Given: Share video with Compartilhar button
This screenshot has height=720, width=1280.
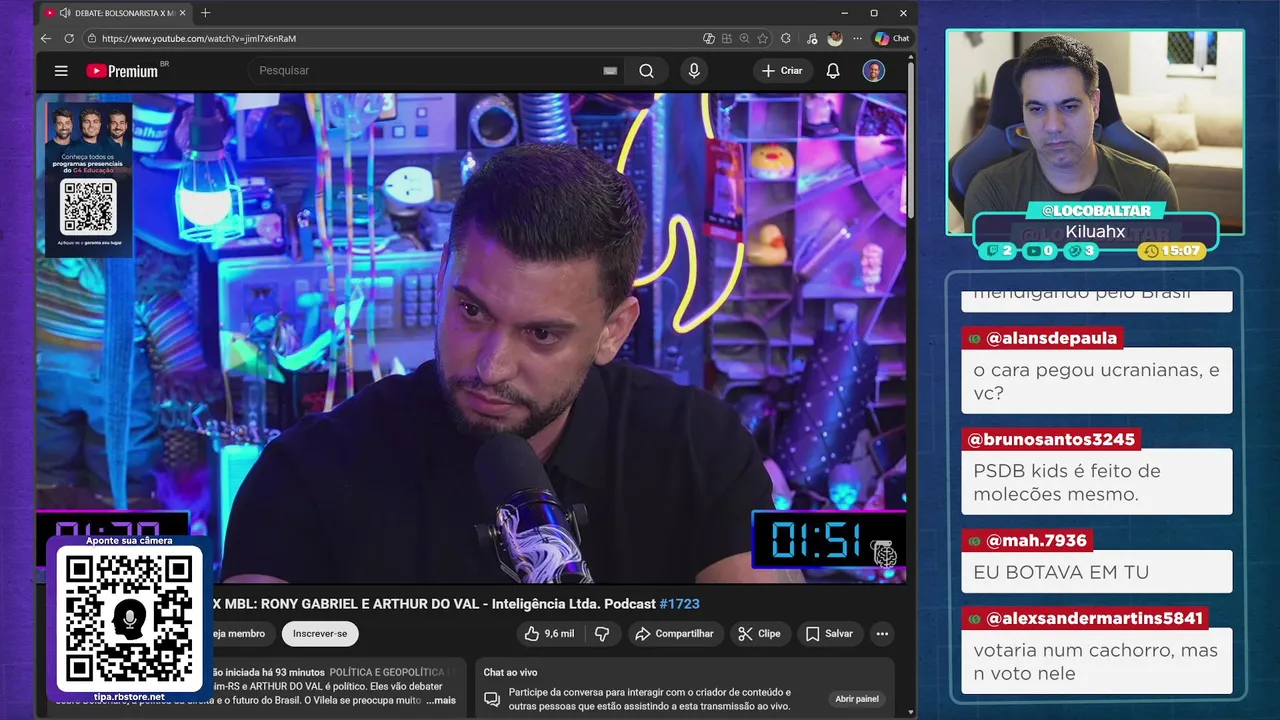Looking at the screenshot, I should 674,634.
